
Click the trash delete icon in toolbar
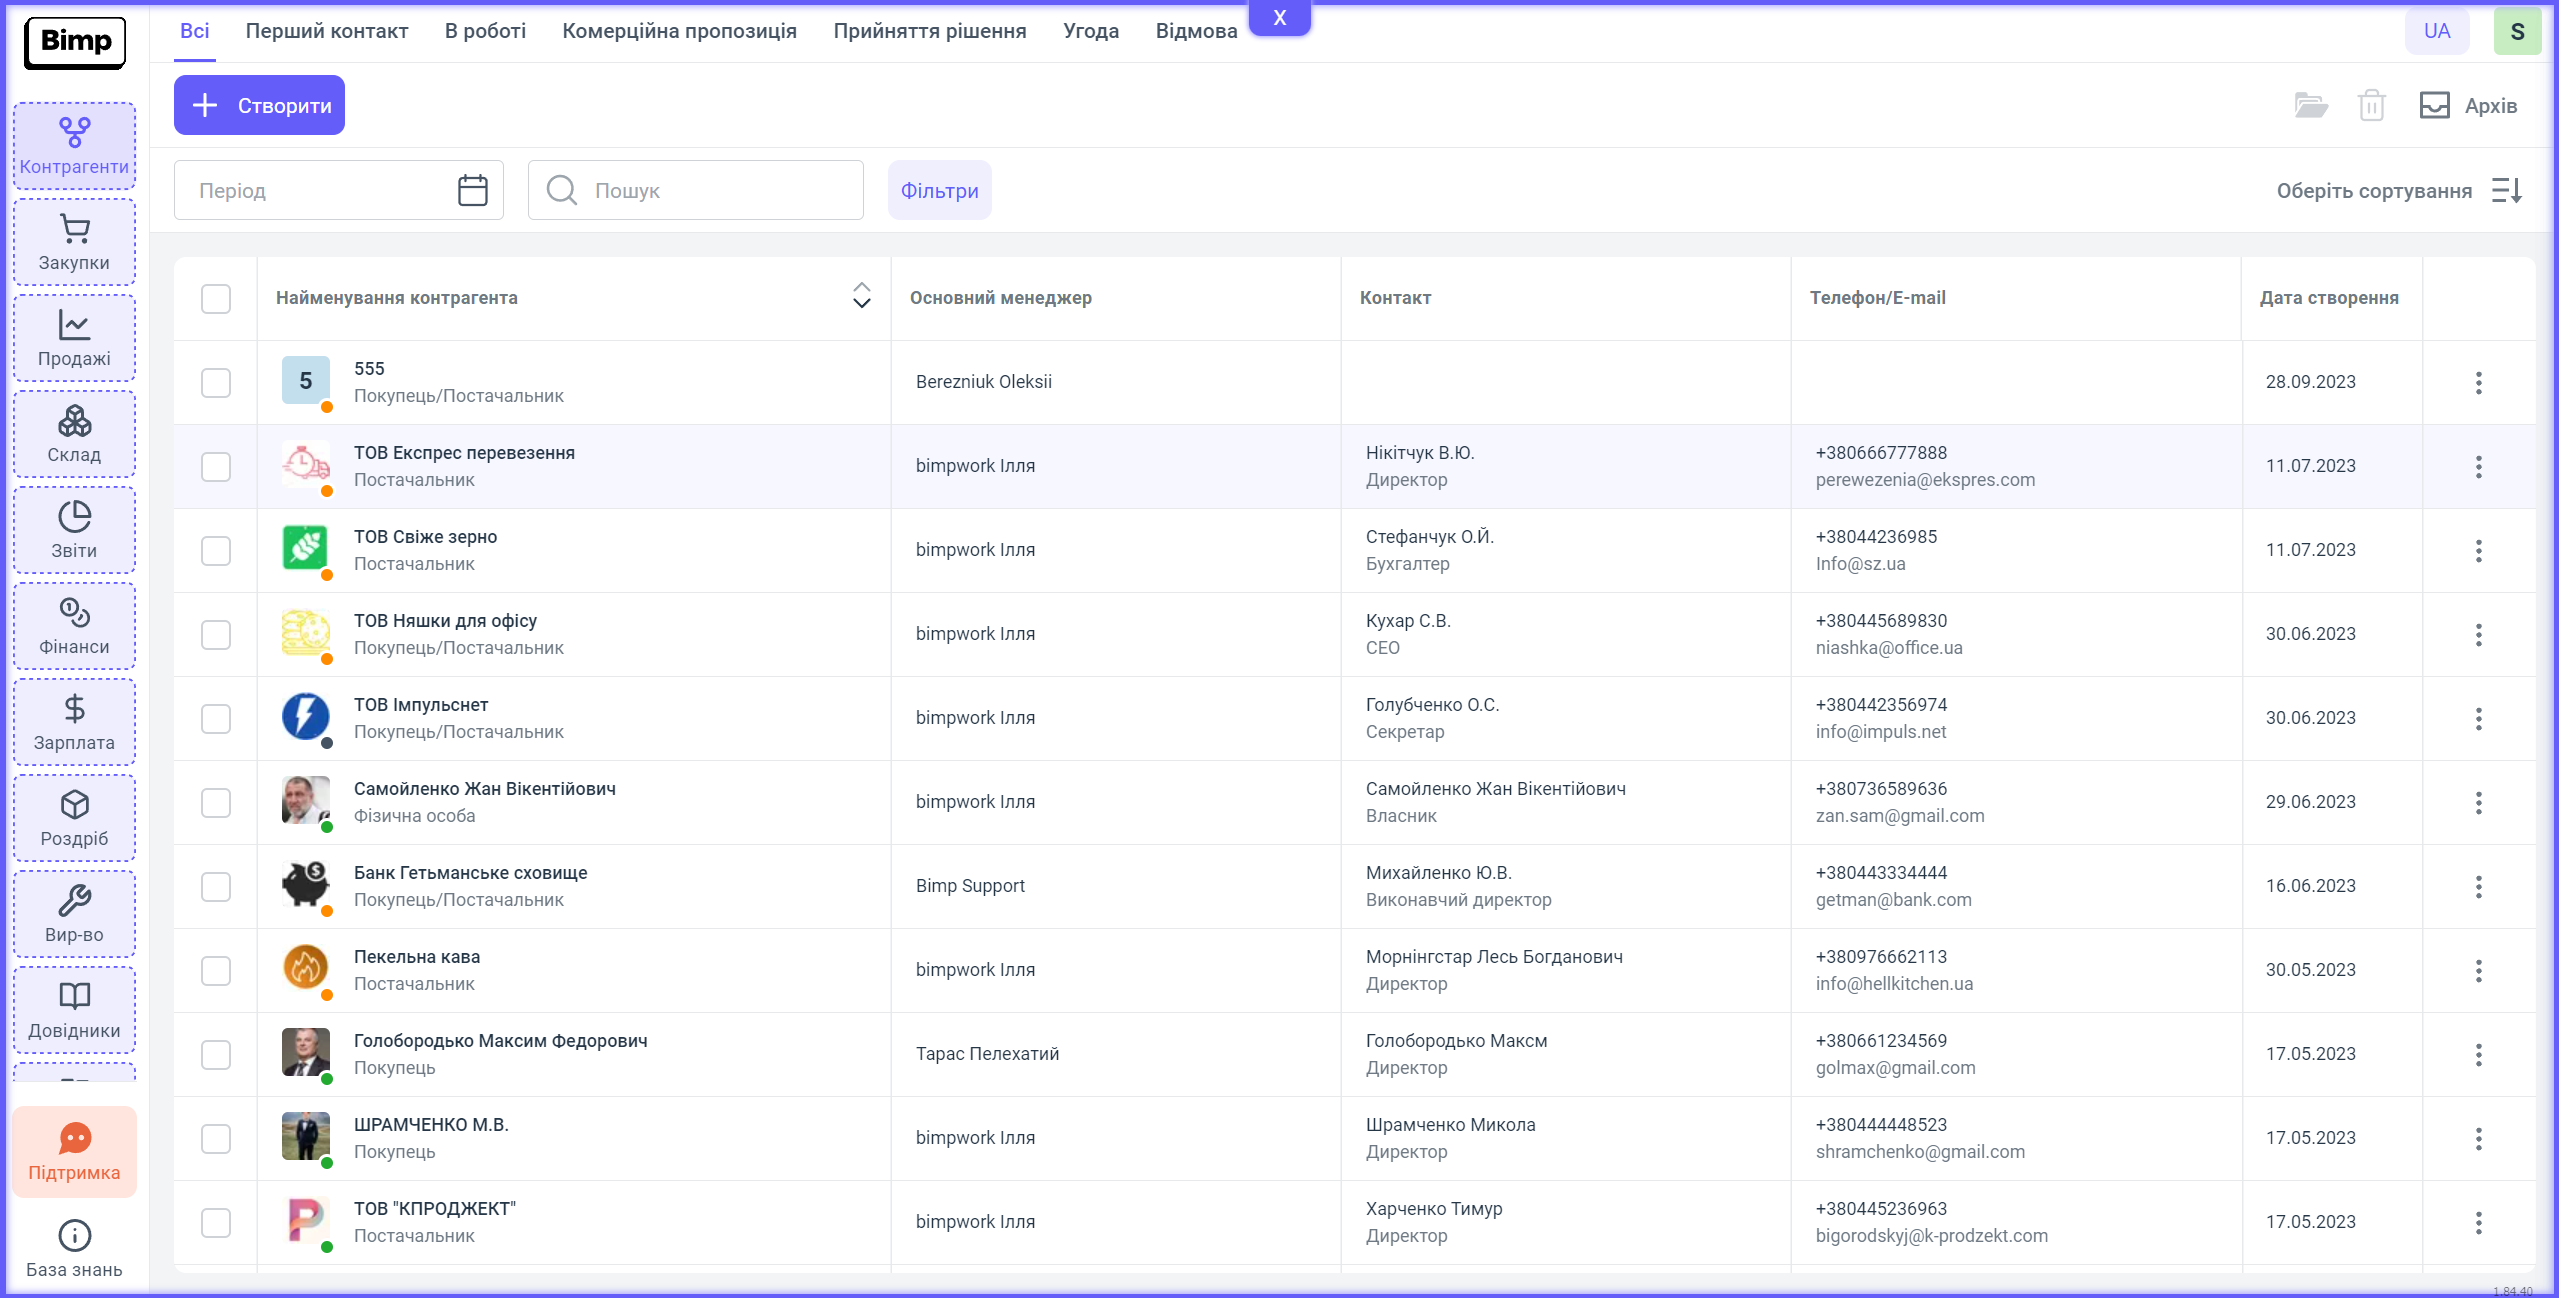(2371, 105)
